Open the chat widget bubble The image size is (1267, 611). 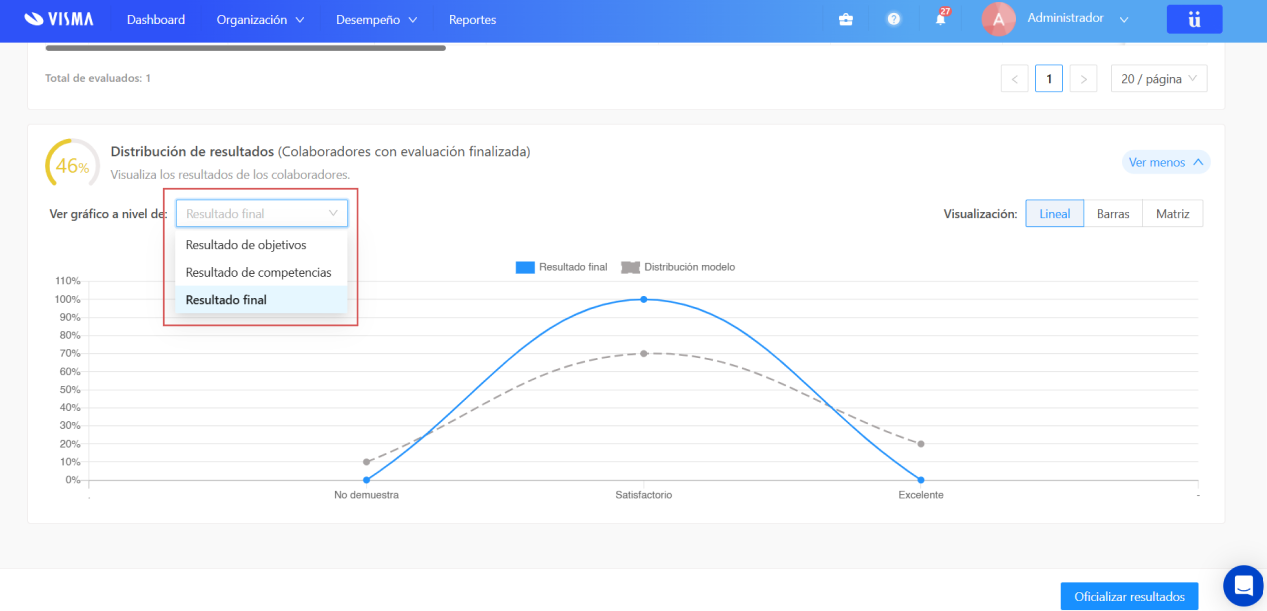1243,585
